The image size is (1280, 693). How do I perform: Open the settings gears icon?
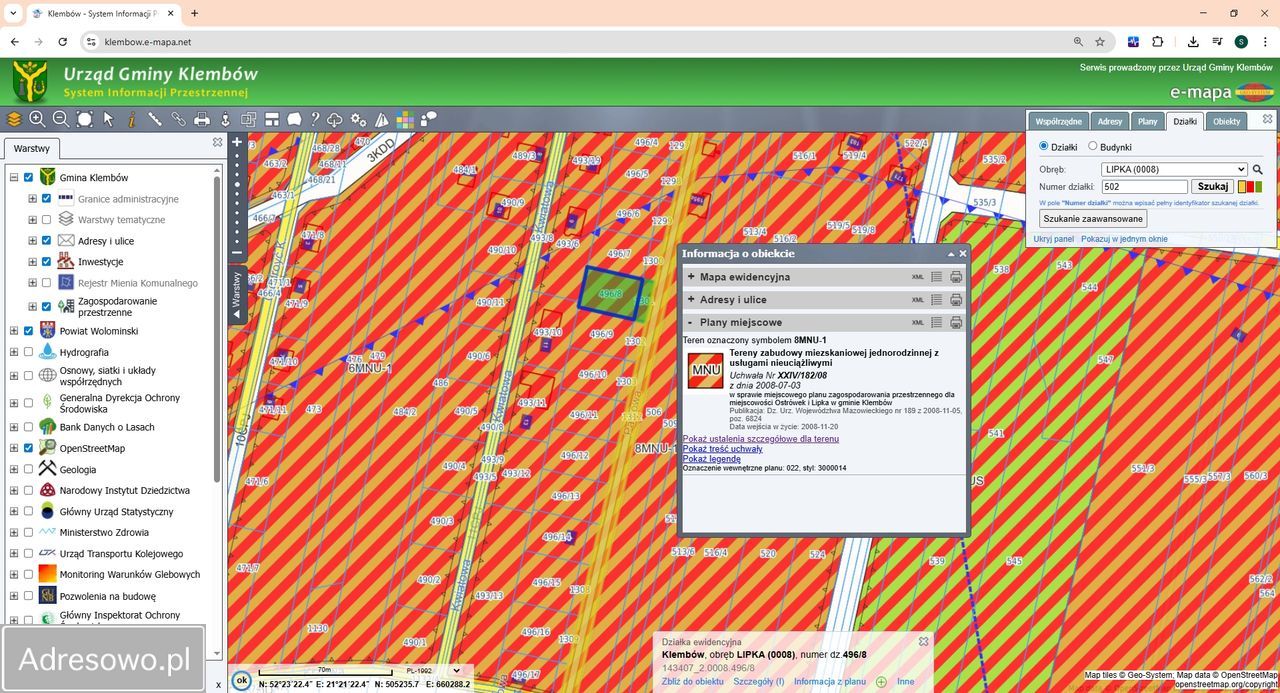point(358,119)
